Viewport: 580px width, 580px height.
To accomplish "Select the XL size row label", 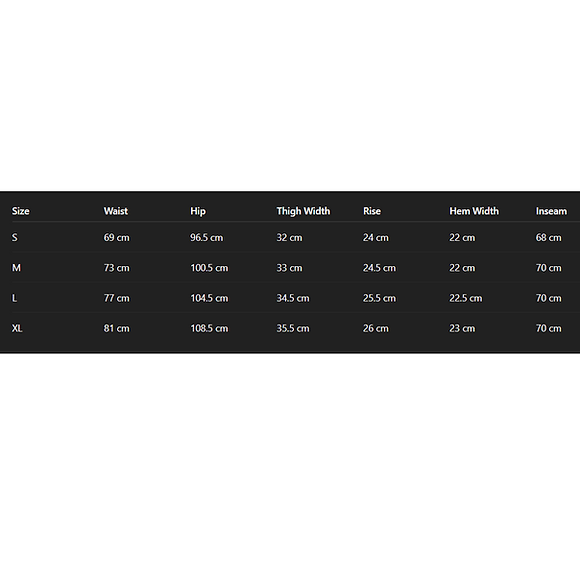I will click(x=17, y=328).
